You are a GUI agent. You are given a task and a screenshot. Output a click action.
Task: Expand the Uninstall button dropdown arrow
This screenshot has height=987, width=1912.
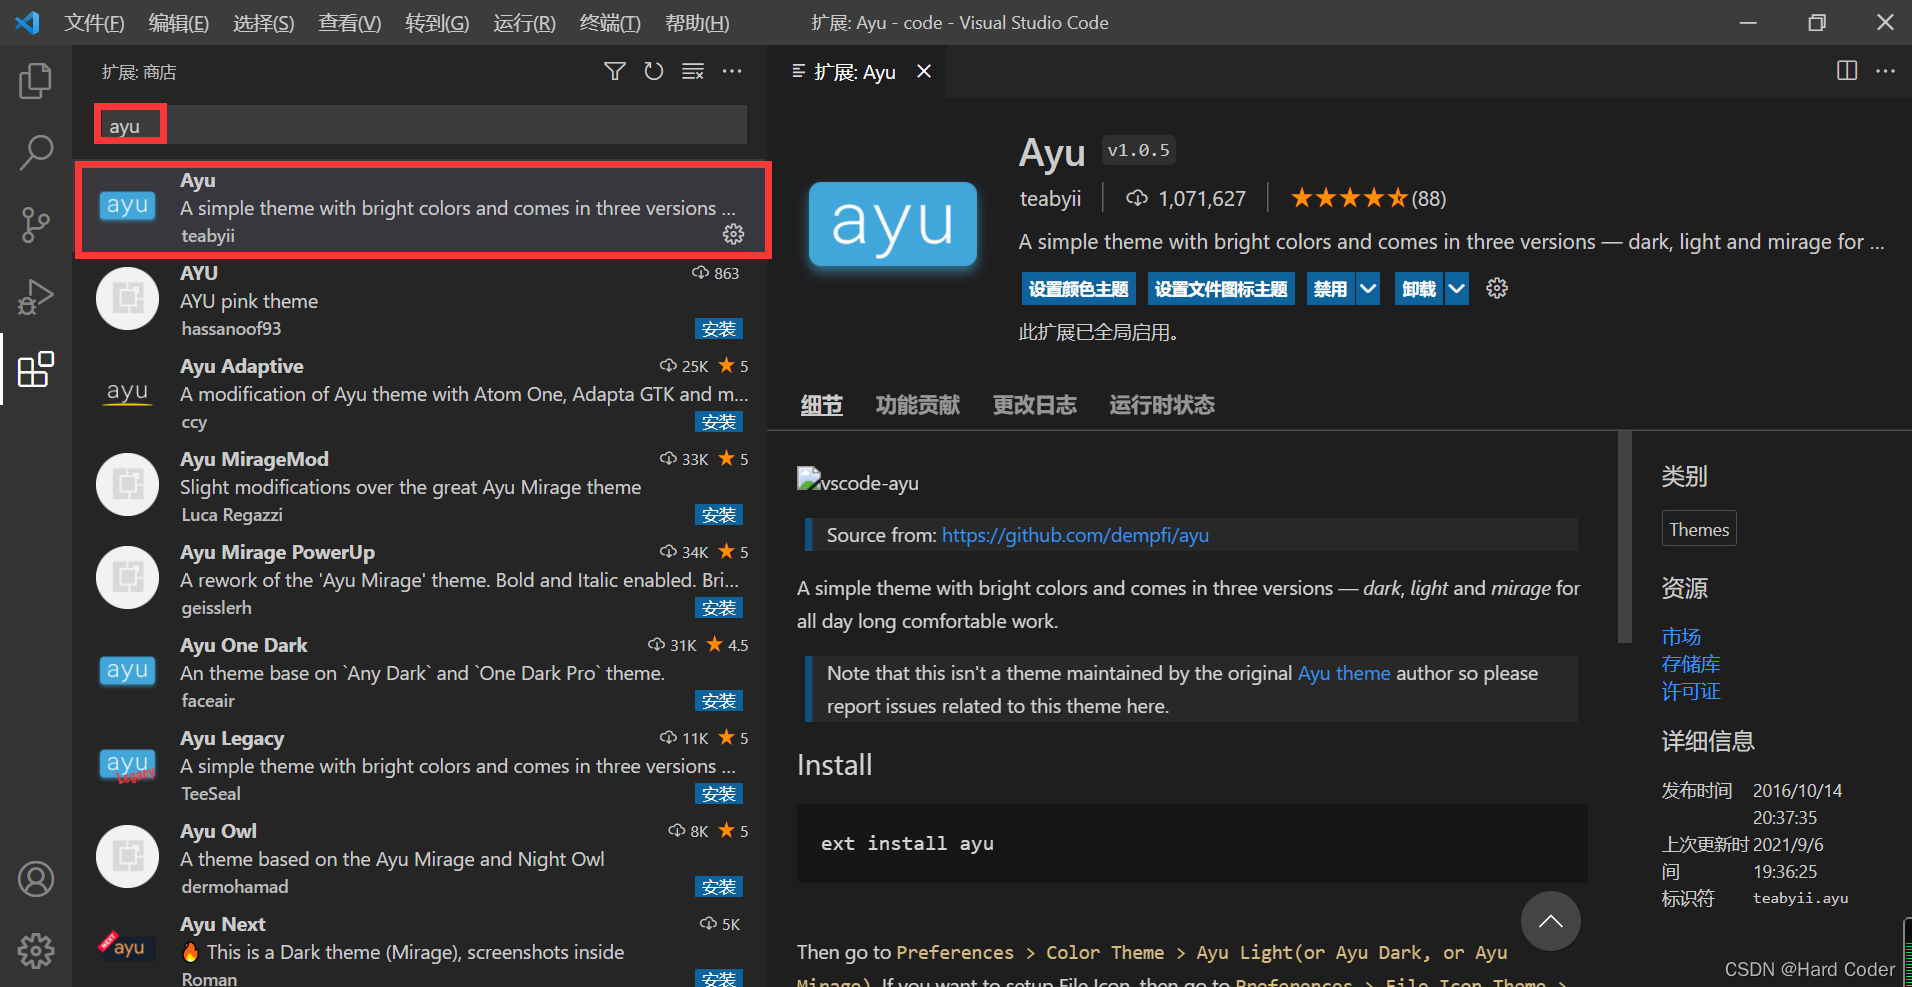[x=1457, y=289]
